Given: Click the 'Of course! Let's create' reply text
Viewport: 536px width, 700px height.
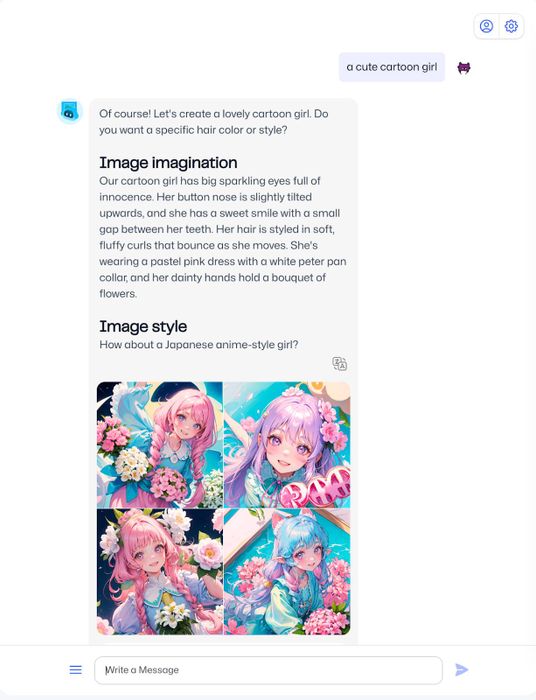Looking at the screenshot, I should tap(214, 122).
